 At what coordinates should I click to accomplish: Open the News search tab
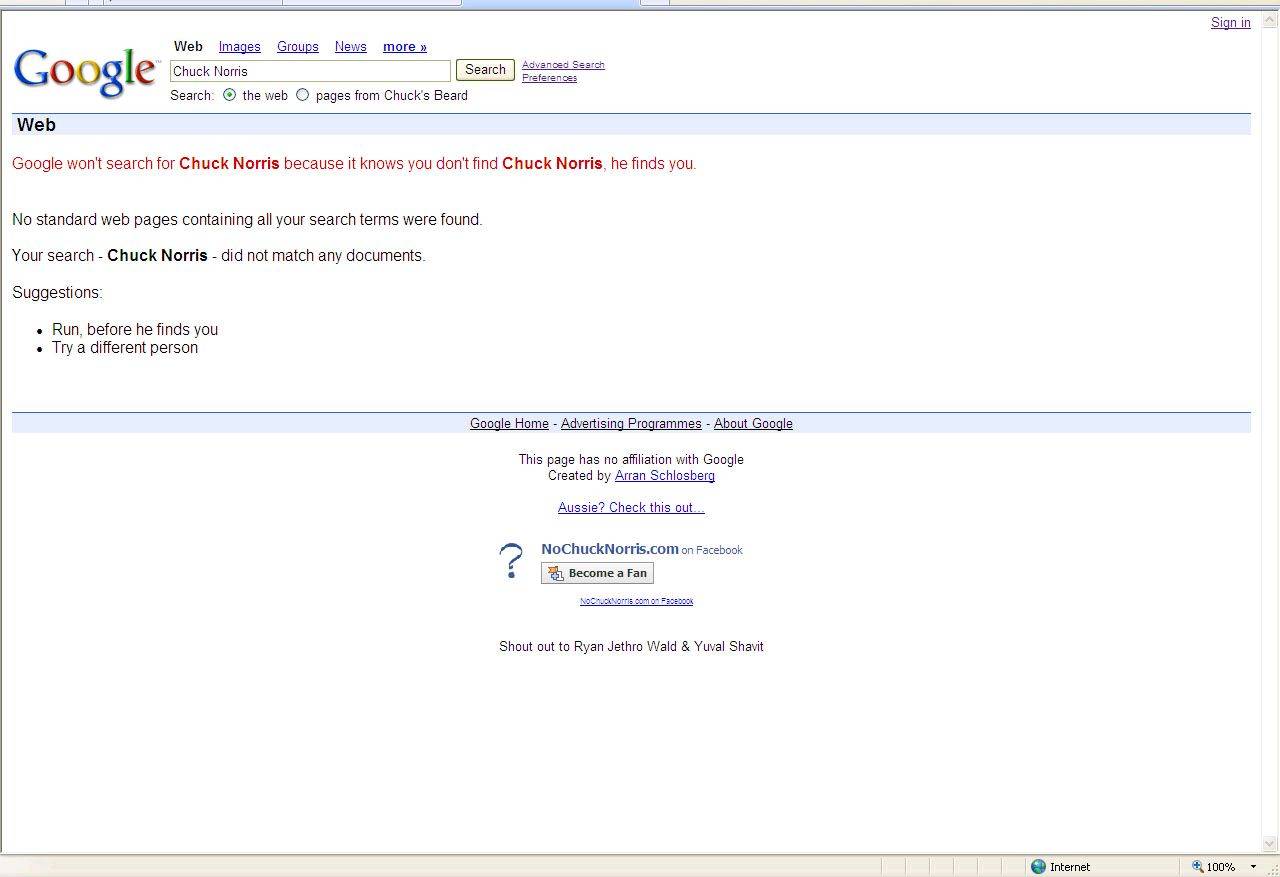coord(350,47)
